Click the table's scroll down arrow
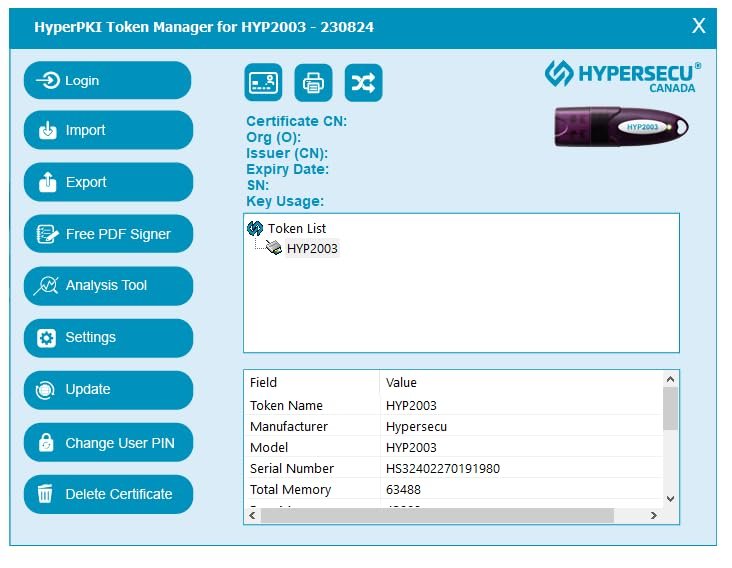 [670, 498]
